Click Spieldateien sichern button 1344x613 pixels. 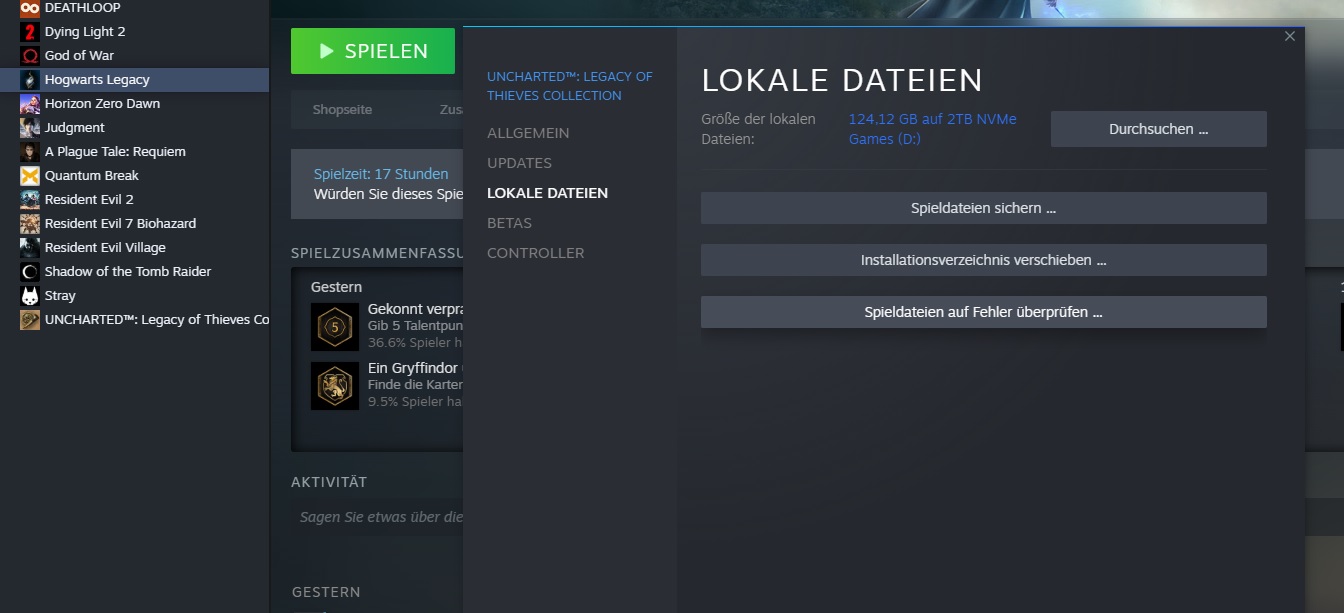(x=983, y=208)
